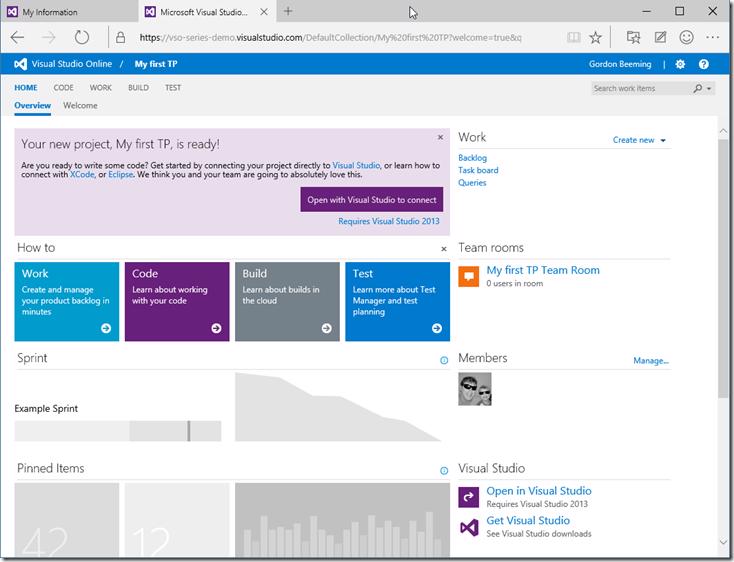Open settings gear in blue header
The image size is (734, 562).
[x=680, y=64]
